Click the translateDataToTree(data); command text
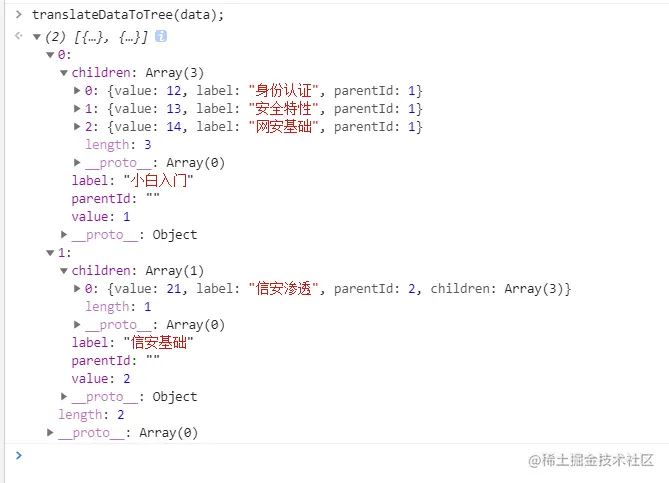Screen dimensions: 669x483 (x=128, y=15)
